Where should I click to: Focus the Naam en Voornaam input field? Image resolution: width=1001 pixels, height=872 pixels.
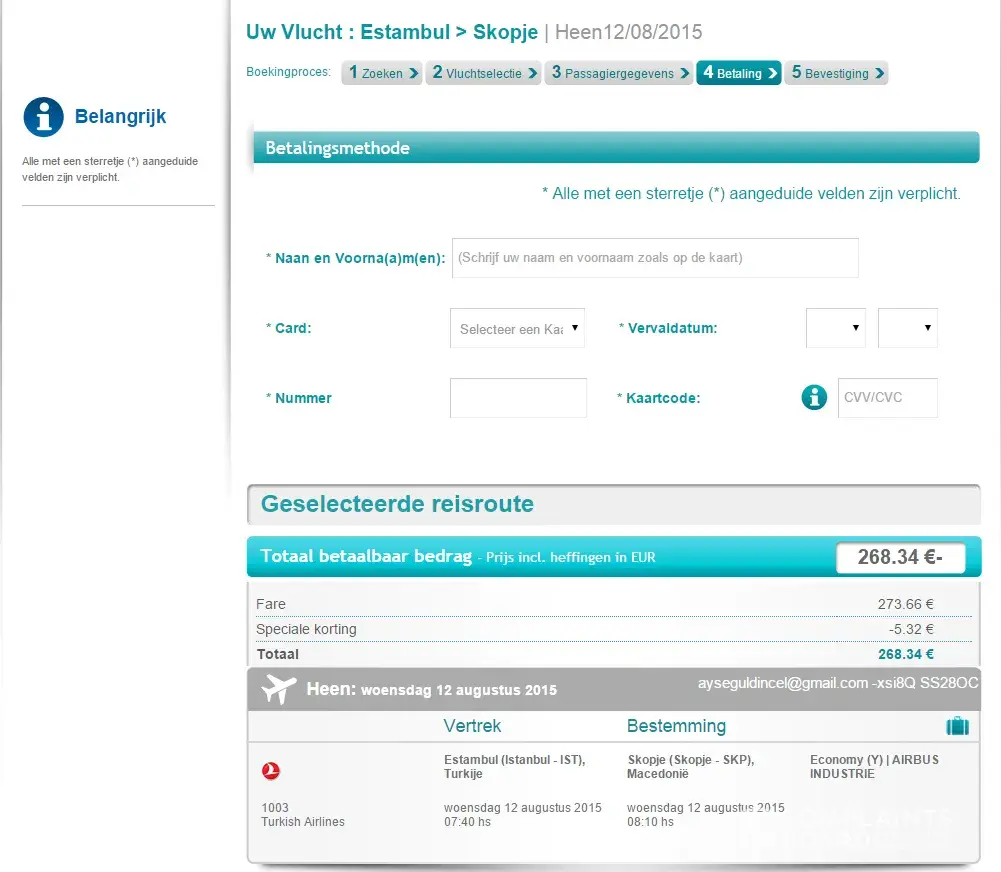[x=655, y=258]
